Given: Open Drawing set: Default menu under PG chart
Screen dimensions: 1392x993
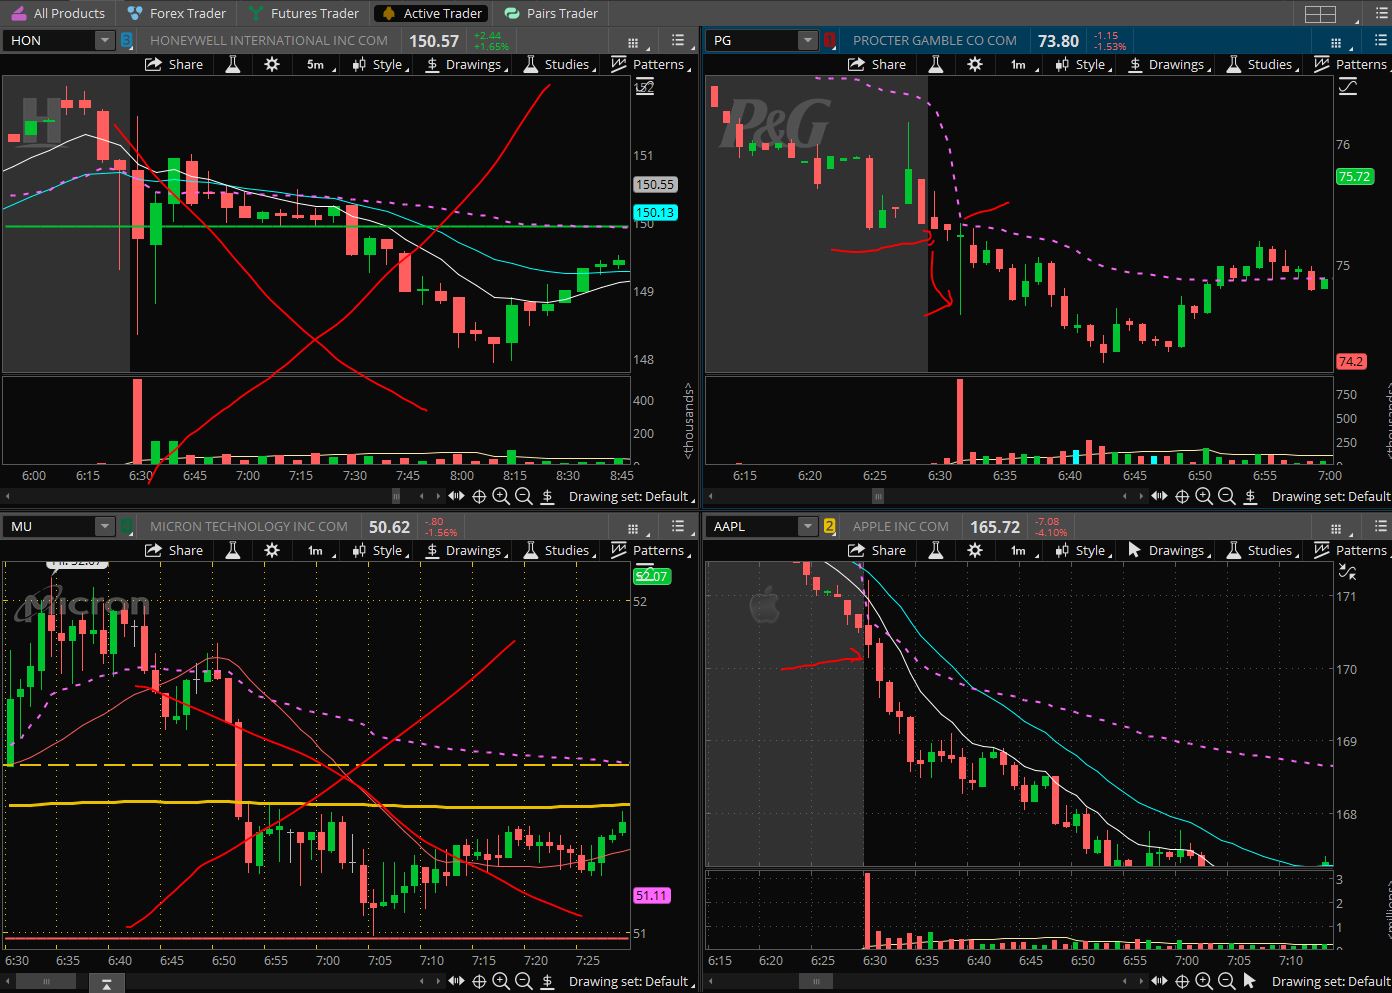Looking at the screenshot, I should pos(1331,496).
